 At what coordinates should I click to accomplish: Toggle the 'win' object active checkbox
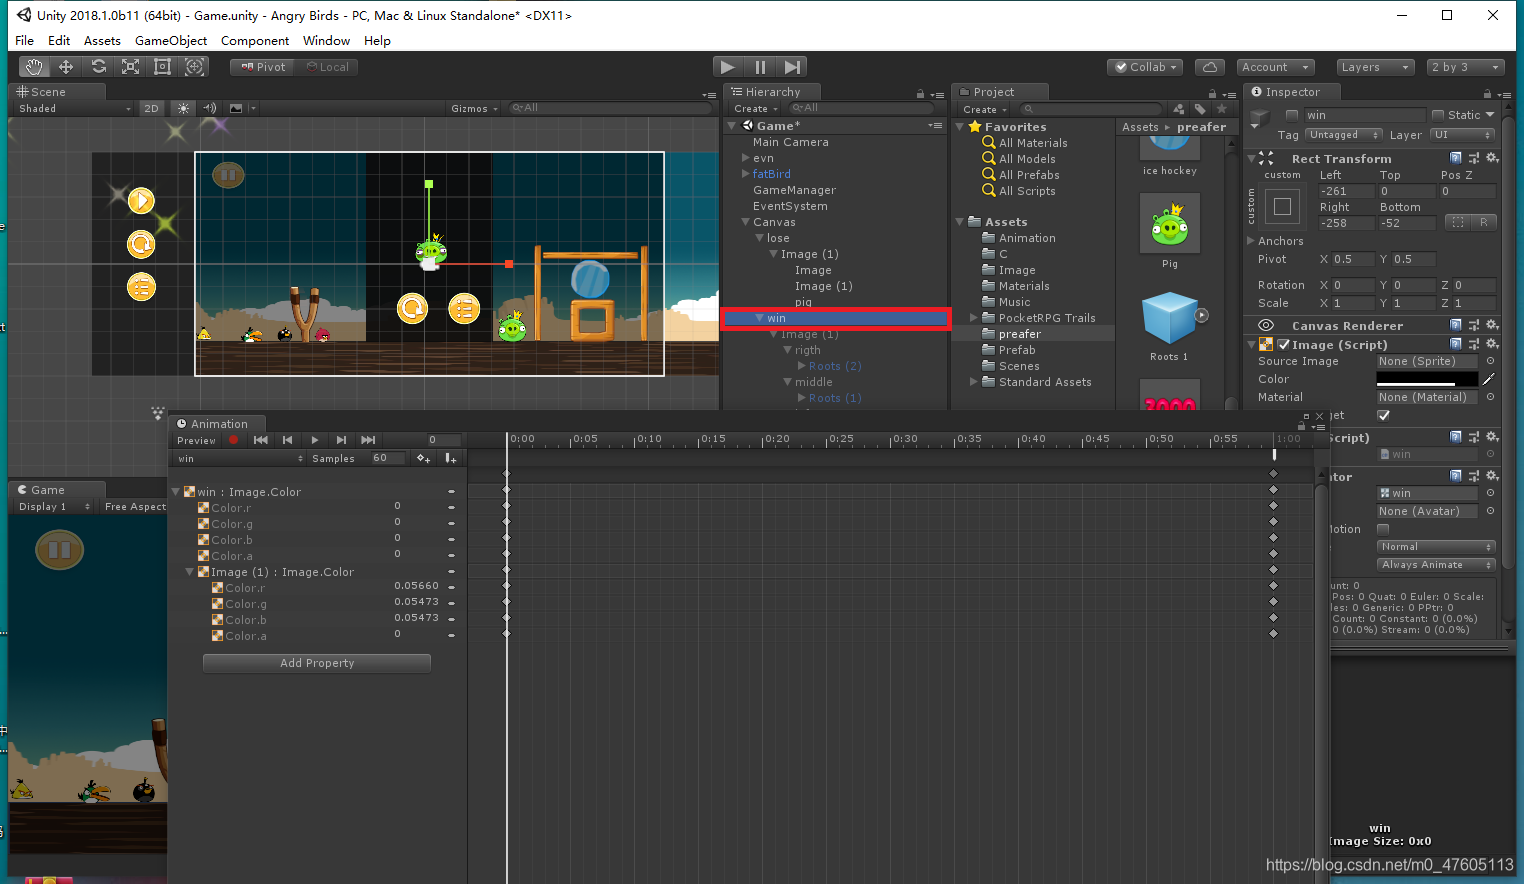pyautogui.click(x=1291, y=115)
